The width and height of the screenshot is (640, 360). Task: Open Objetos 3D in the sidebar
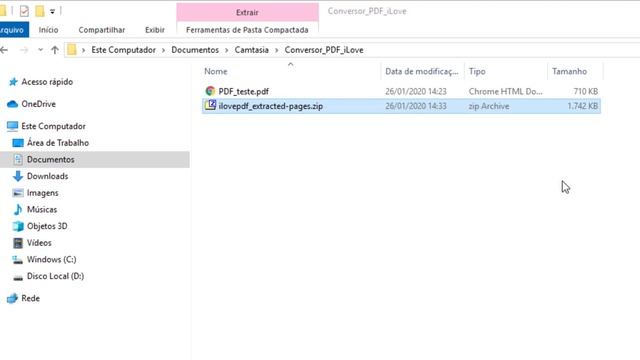tap(47, 226)
